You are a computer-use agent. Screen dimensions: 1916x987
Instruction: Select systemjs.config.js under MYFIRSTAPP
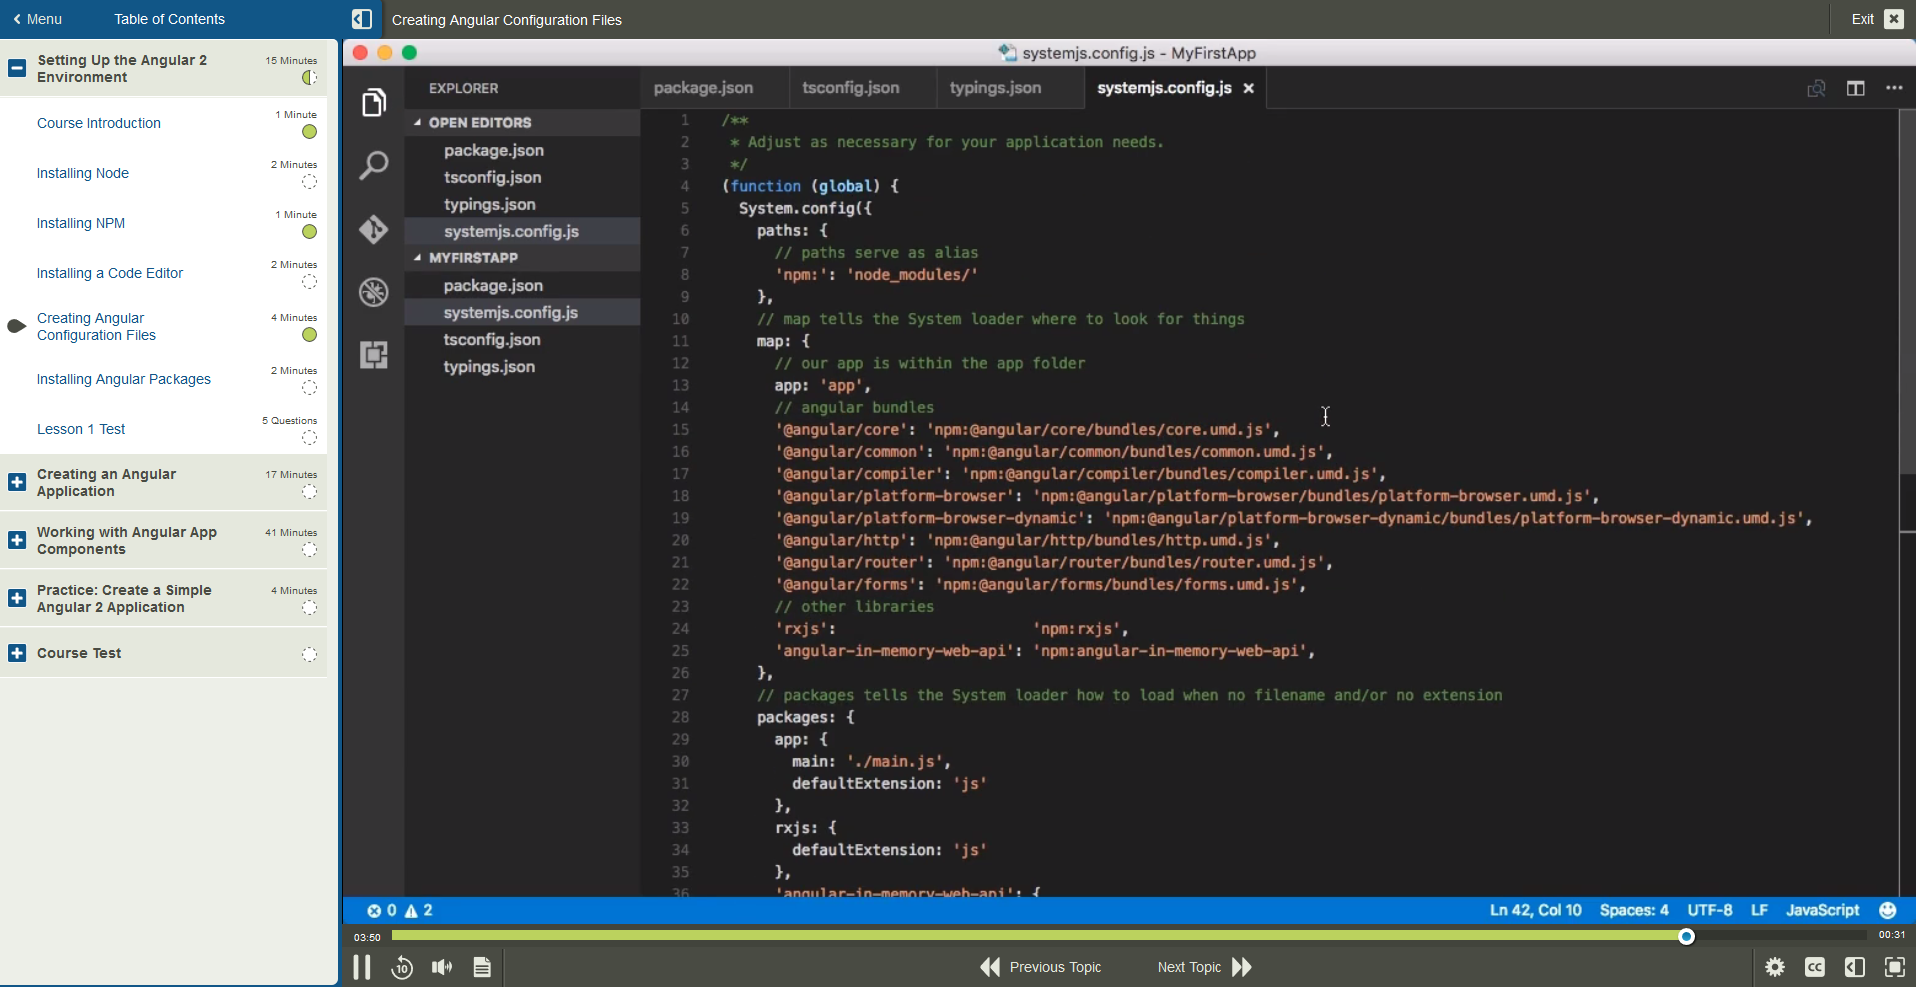coord(512,312)
